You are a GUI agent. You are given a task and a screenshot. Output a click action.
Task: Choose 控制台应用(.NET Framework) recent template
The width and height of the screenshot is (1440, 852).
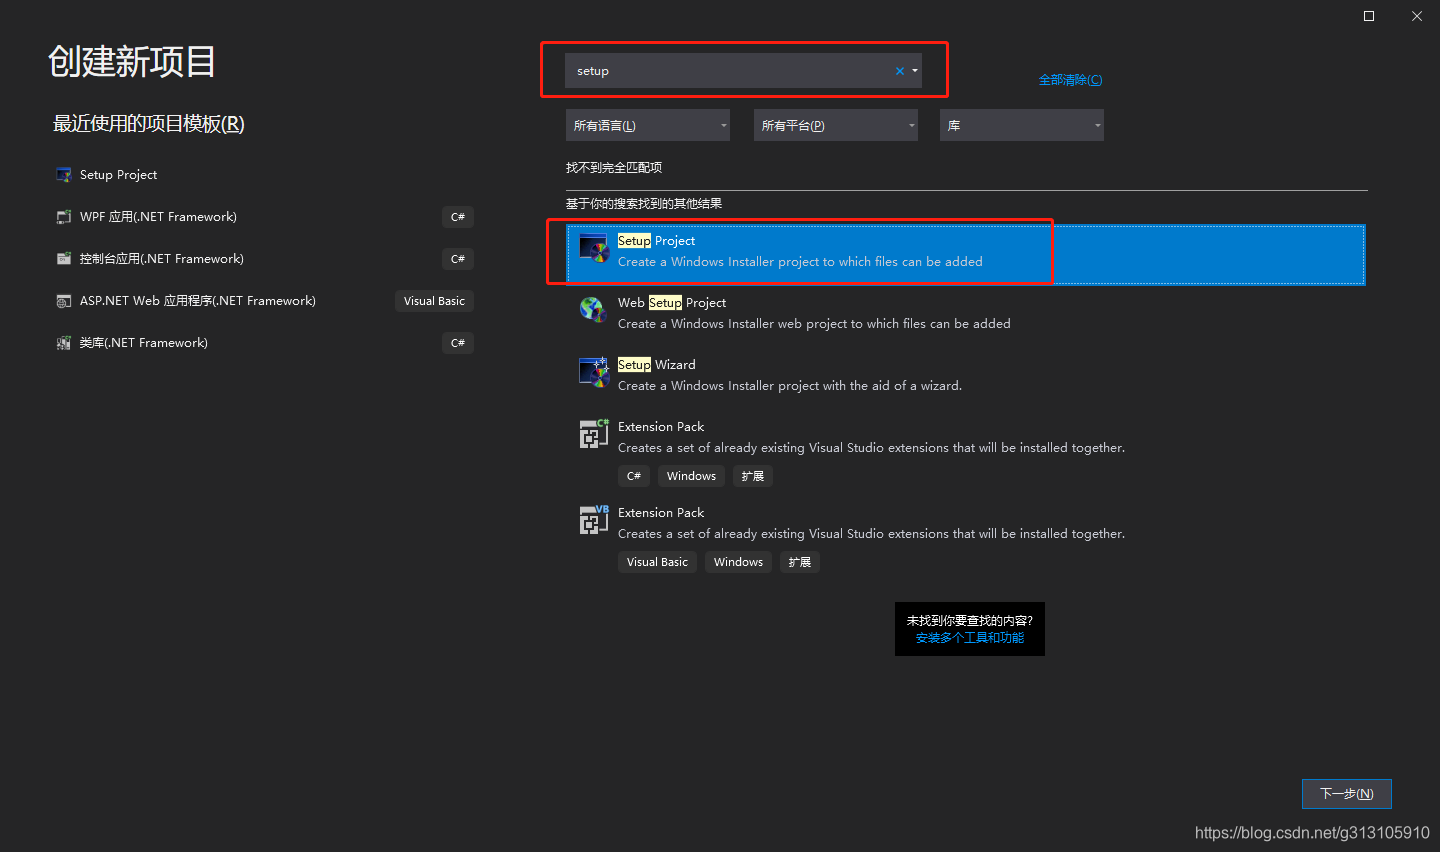(x=264, y=259)
